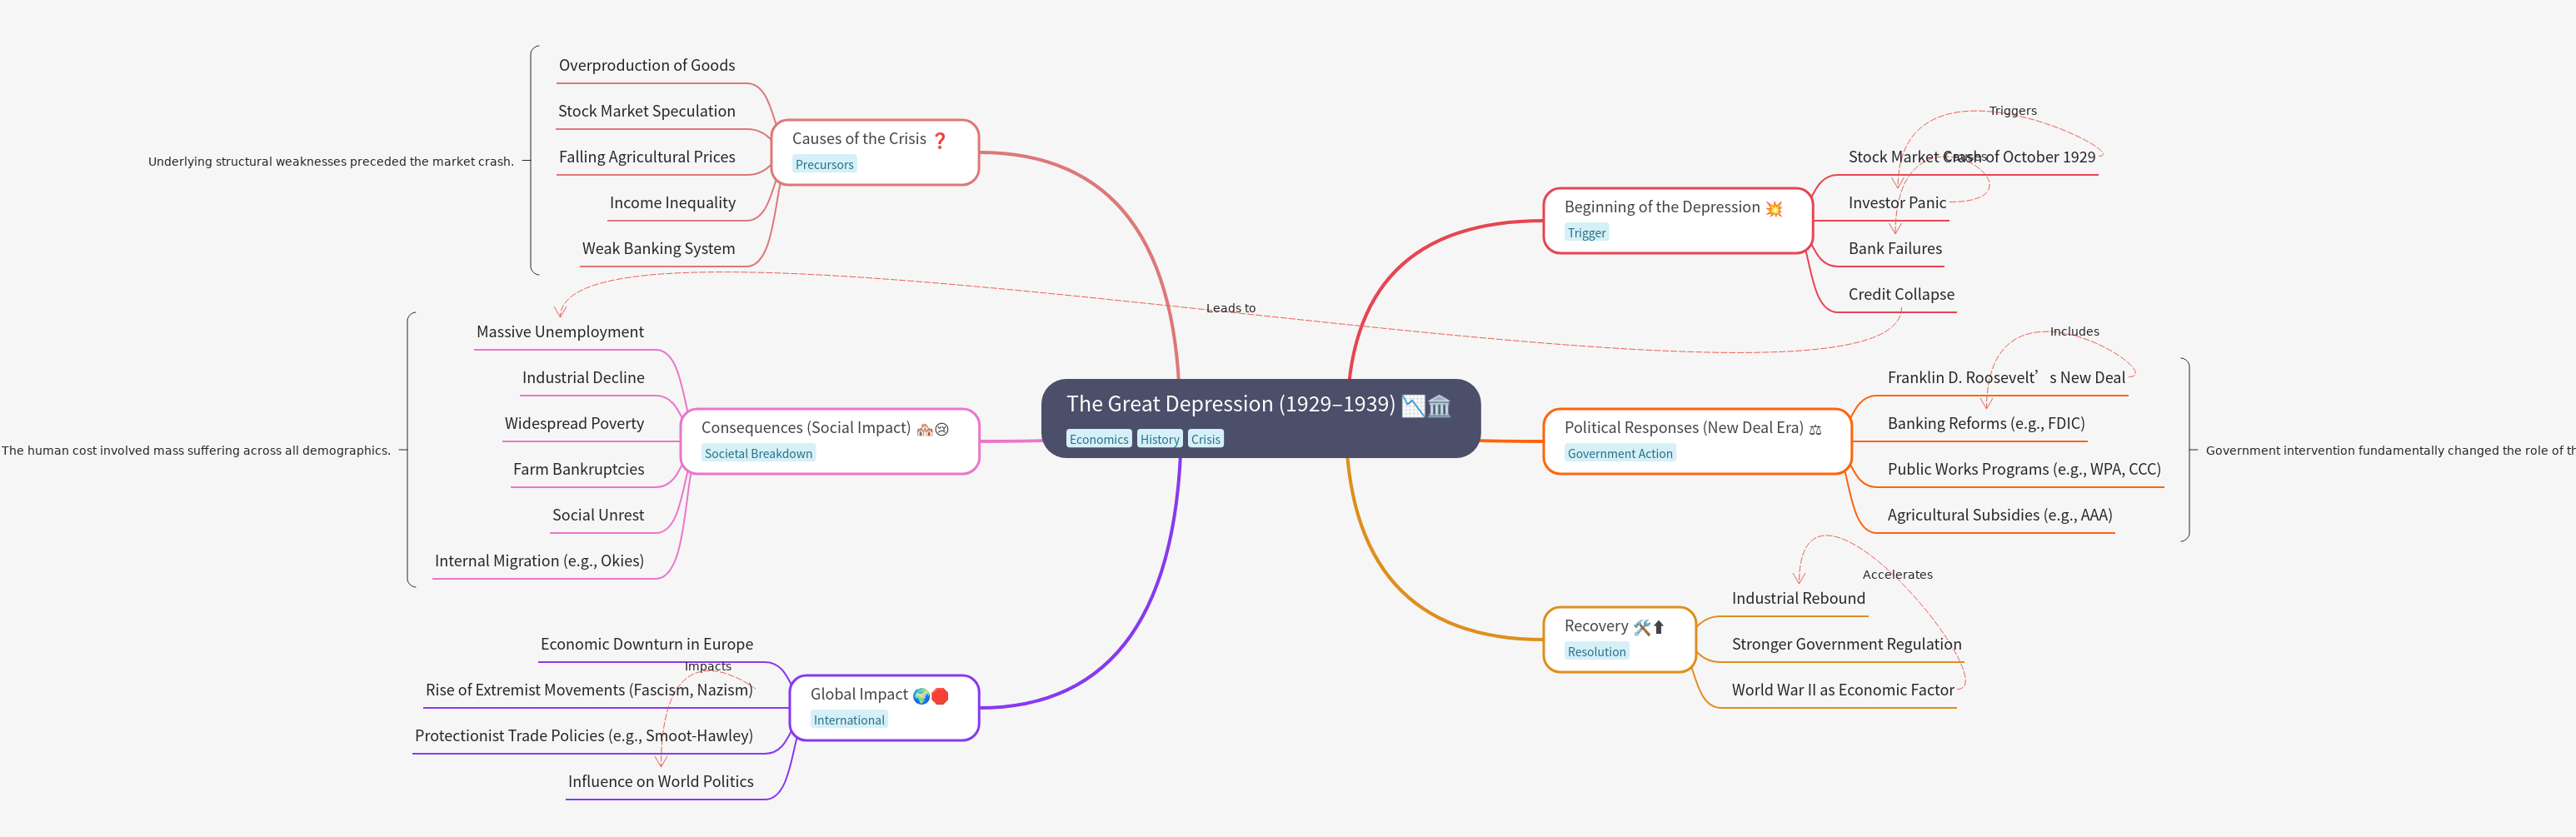
Task: Select the Massive Unemployment subtopic
Action: [559, 331]
